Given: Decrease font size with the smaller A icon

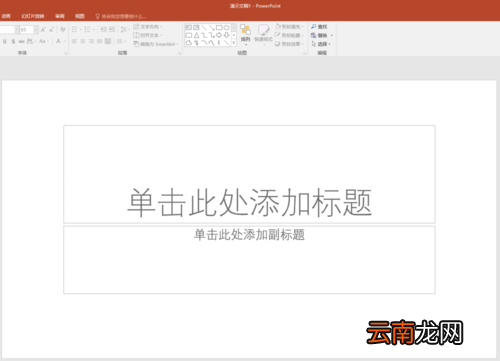Looking at the screenshot, I should (x=52, y=30).
